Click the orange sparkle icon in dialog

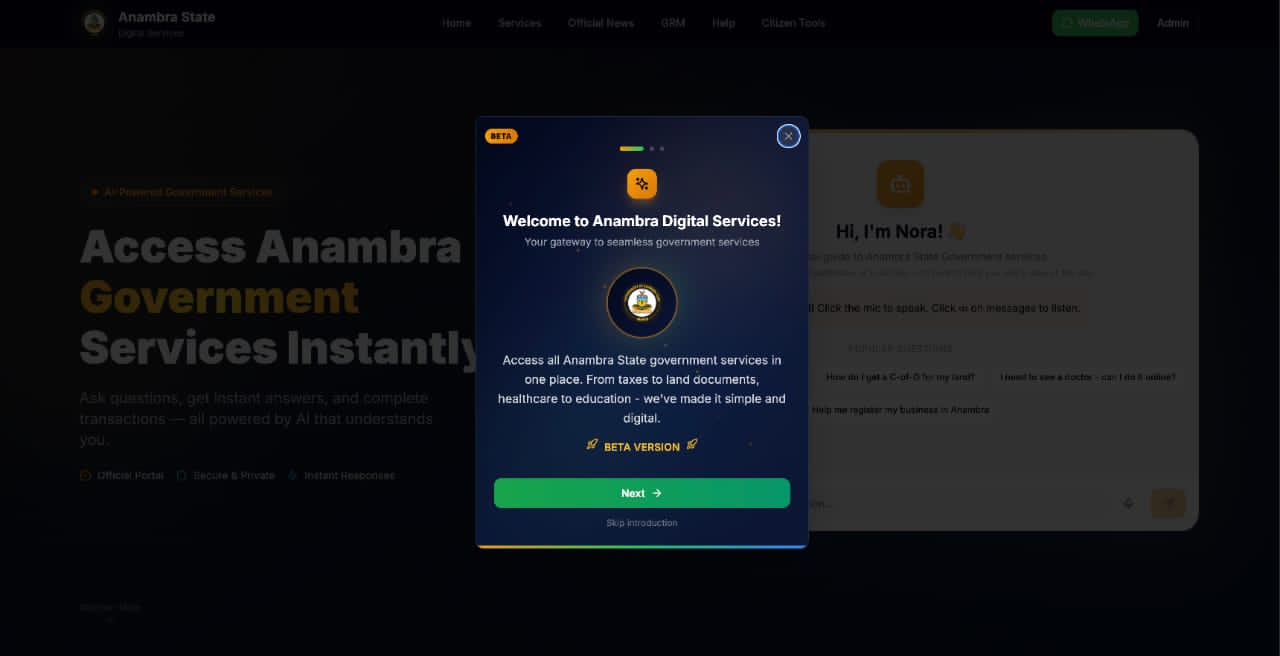click(x=642, y=184)
